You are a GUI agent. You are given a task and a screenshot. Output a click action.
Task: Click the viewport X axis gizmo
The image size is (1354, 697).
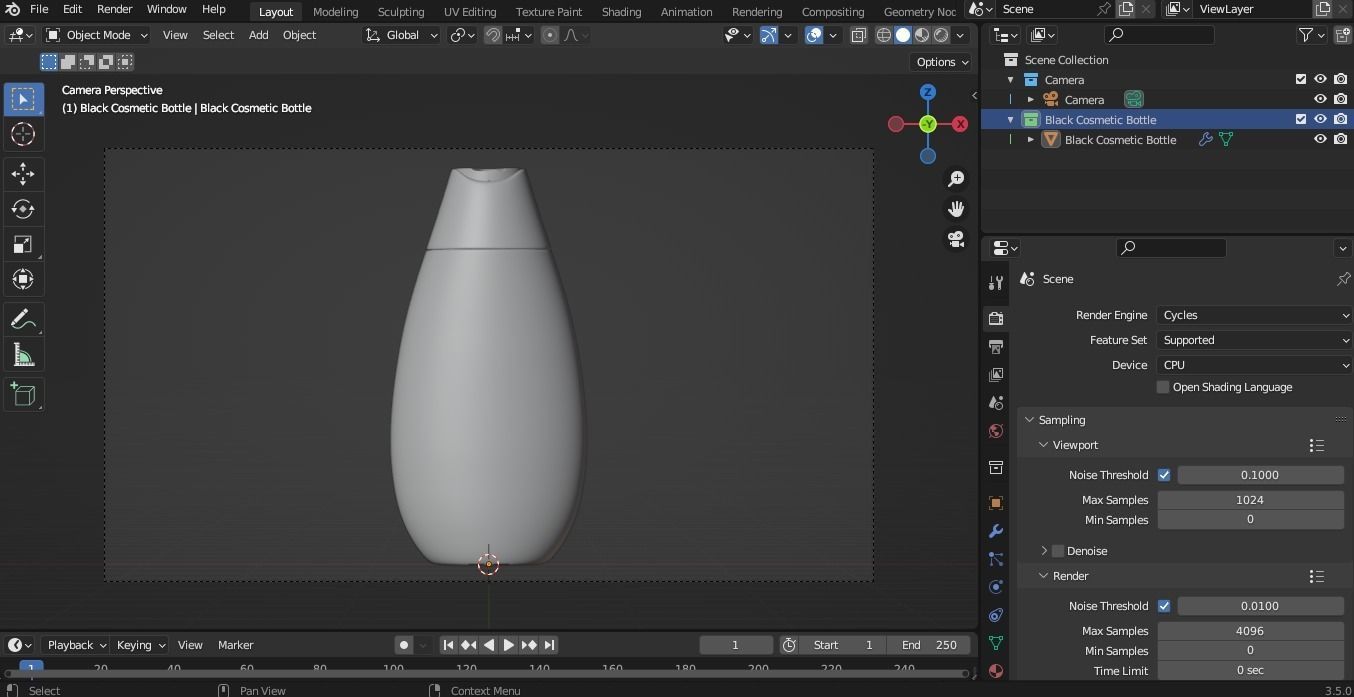tap(960, 124)
